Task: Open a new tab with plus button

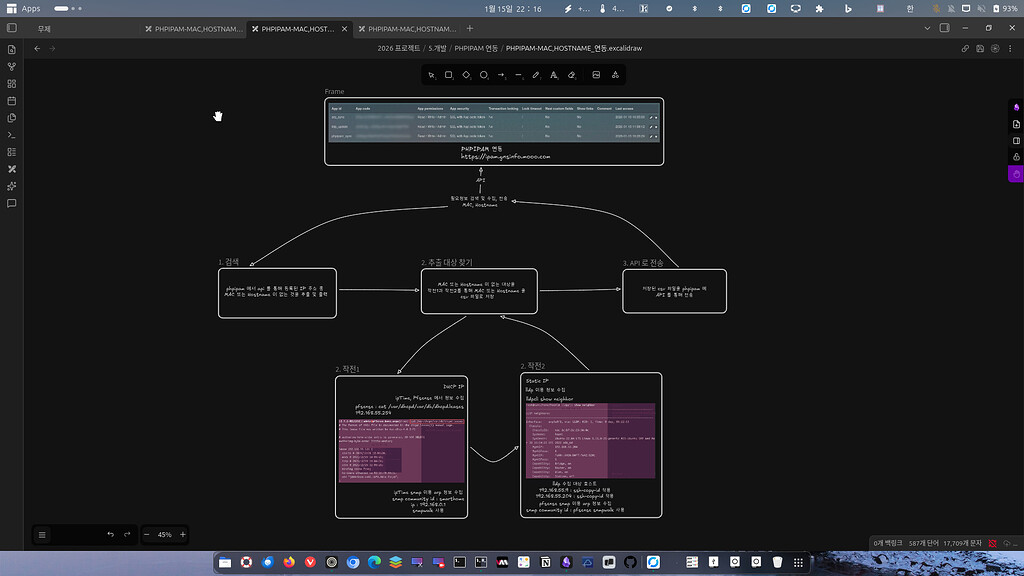Action: [x=470, y=29]
